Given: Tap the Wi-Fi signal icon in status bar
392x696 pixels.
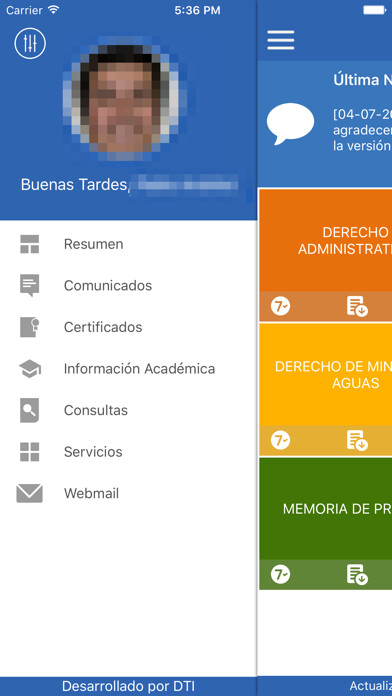Looking at the screenshot, I should coord(53,10).
